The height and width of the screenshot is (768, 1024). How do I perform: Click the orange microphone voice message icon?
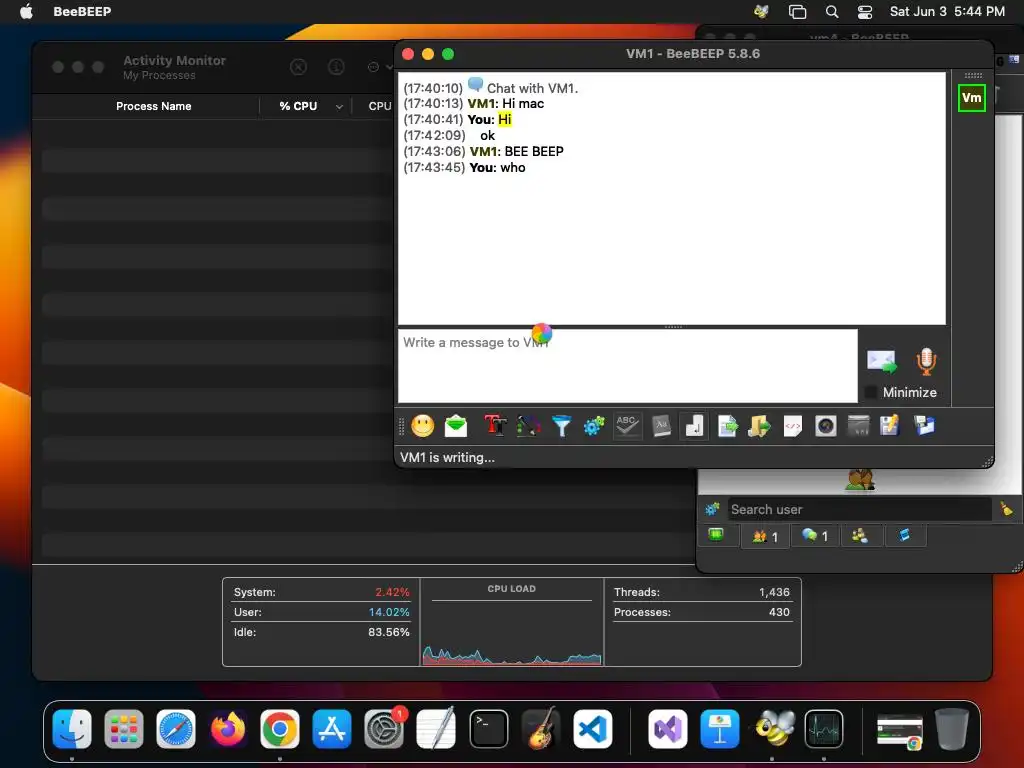(x=926, y=362)
